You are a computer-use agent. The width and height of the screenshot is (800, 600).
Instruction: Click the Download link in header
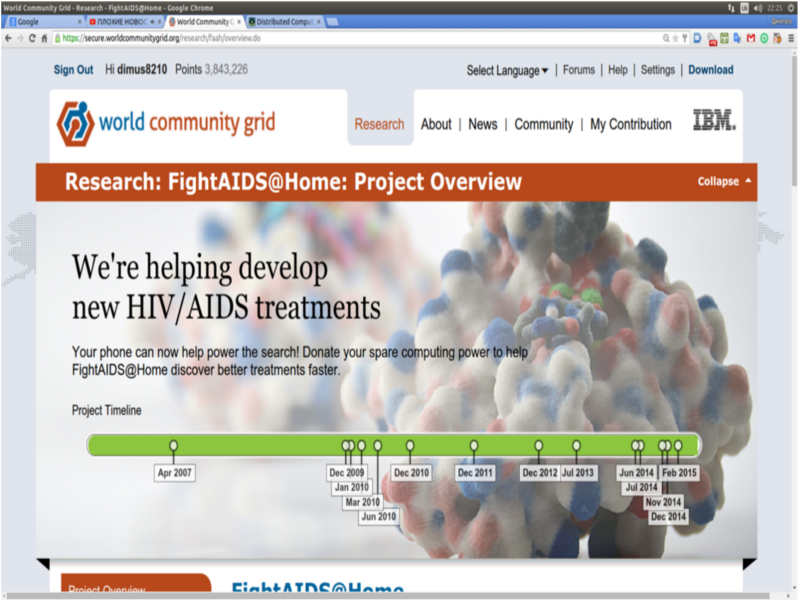click(710, 70)
